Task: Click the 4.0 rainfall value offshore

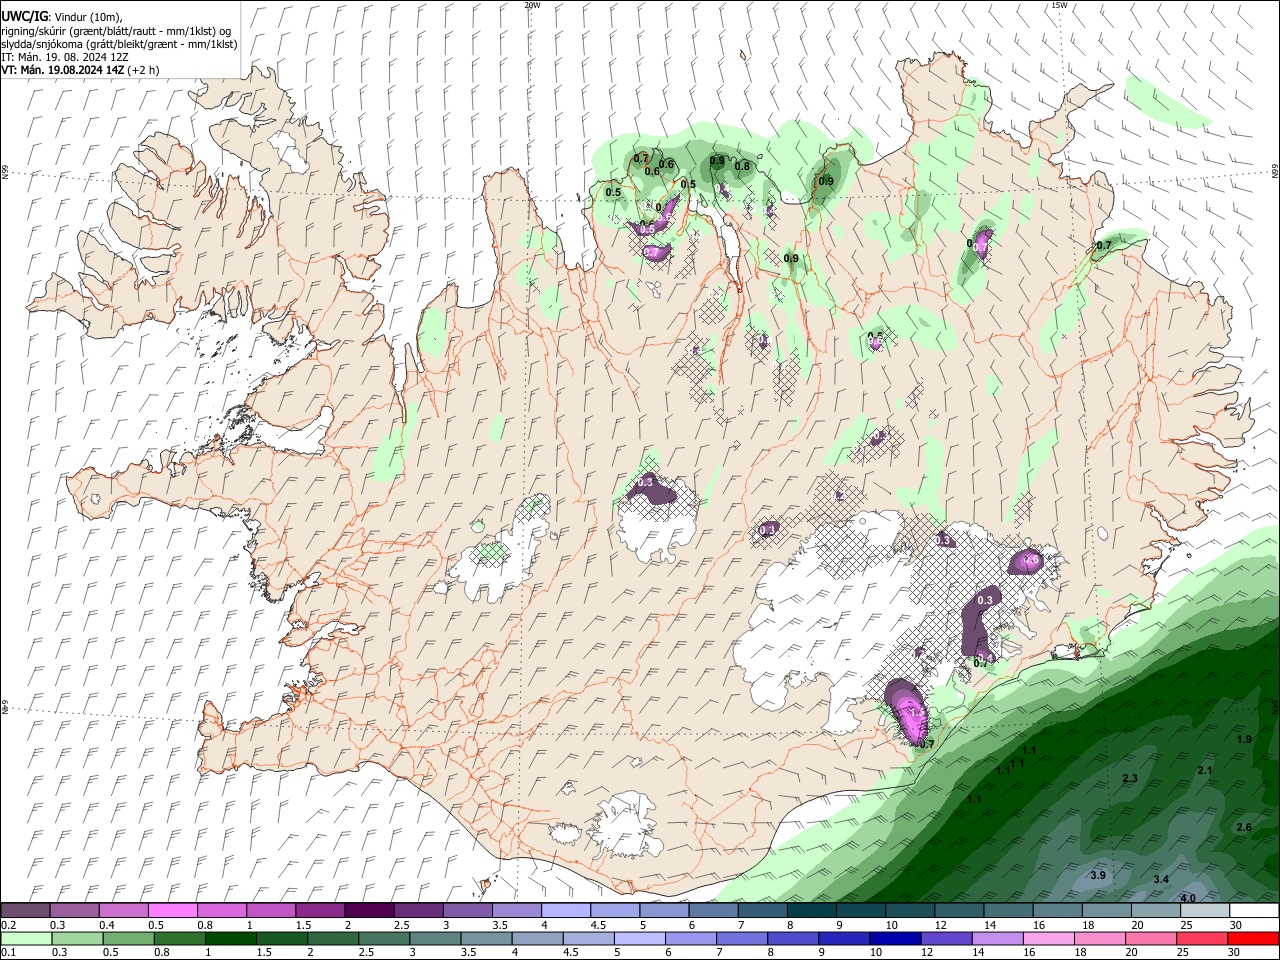Action: (1188, 898)
